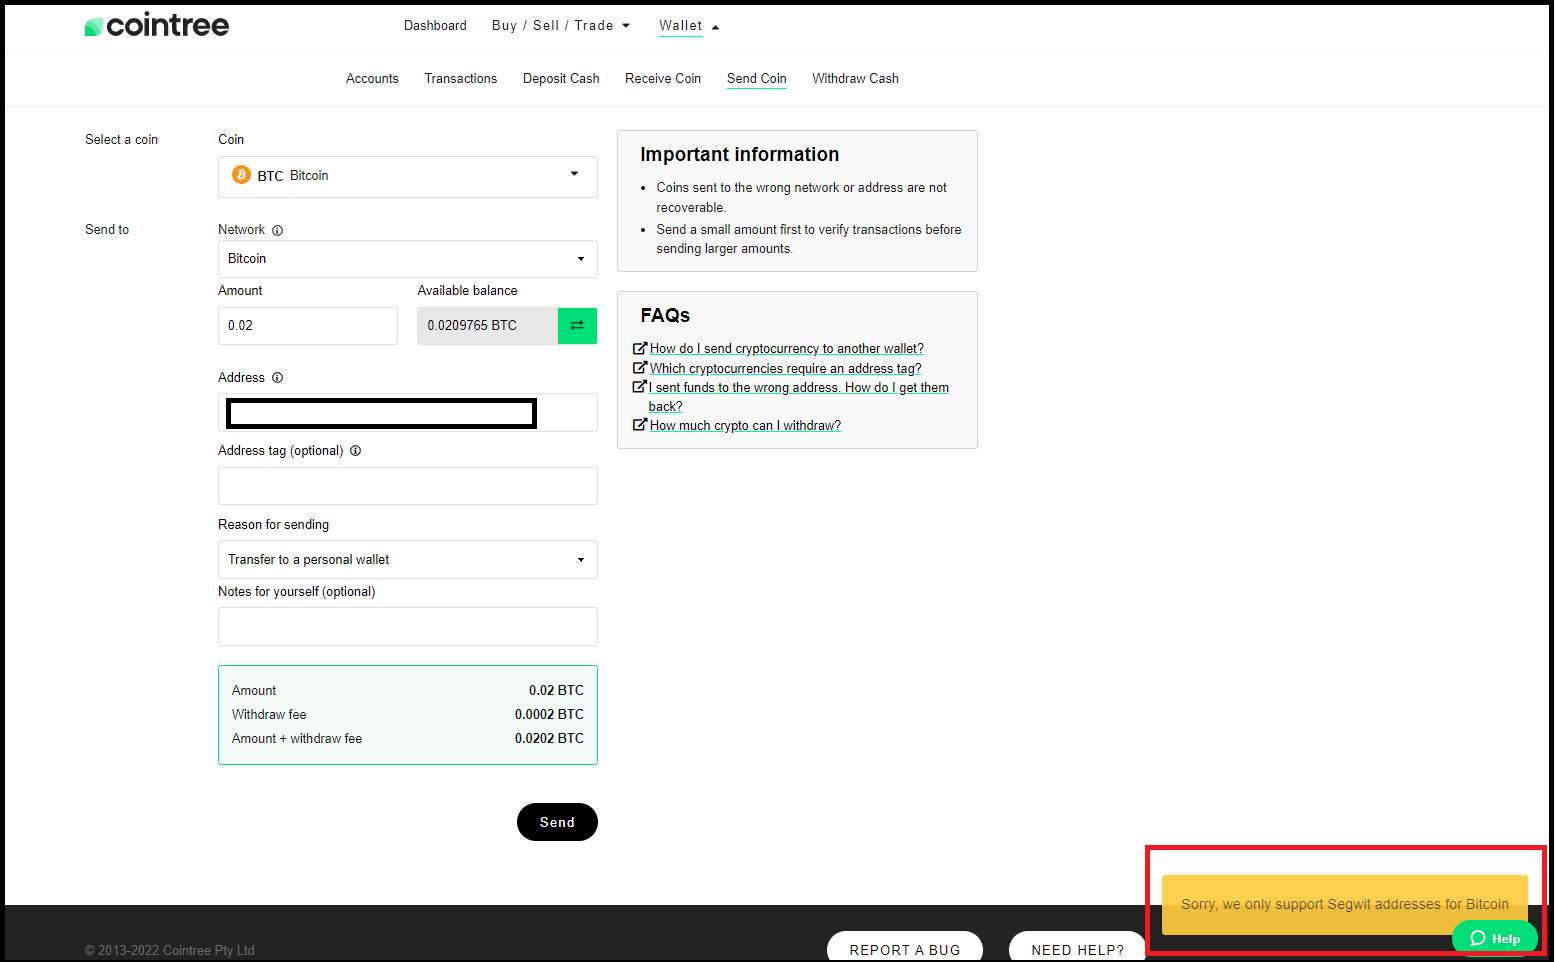Open the BTC Bitcoin coin dropdown

tap(408, 177)
